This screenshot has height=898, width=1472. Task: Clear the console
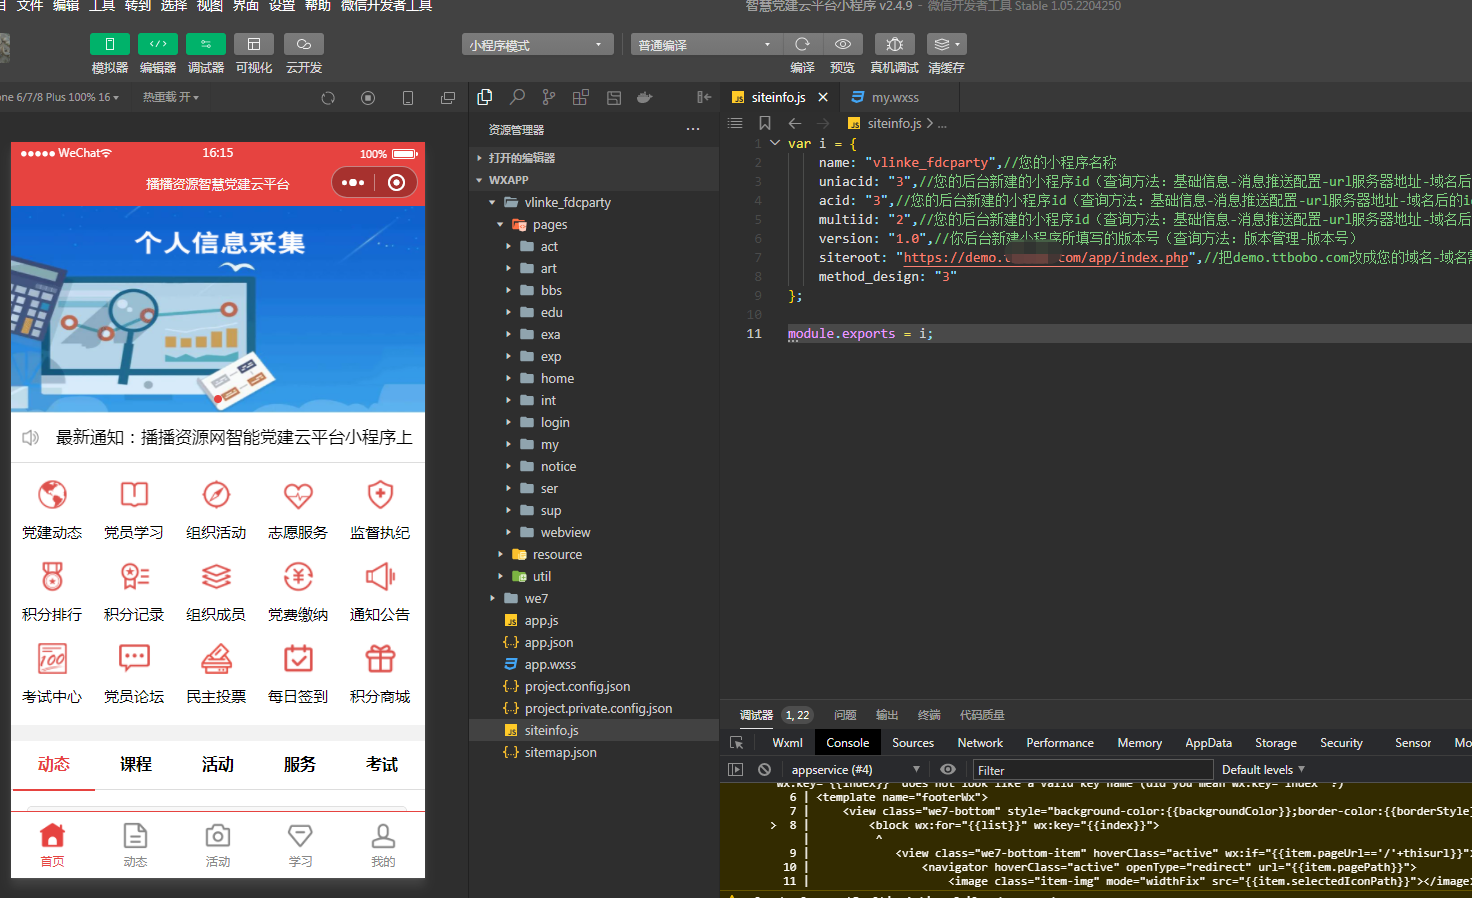point(764,770)
